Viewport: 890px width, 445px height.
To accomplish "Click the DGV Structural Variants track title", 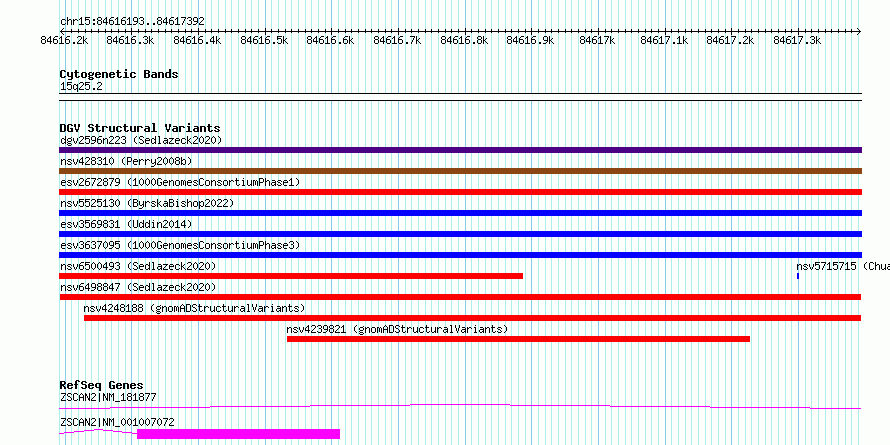I will point(140,128).
